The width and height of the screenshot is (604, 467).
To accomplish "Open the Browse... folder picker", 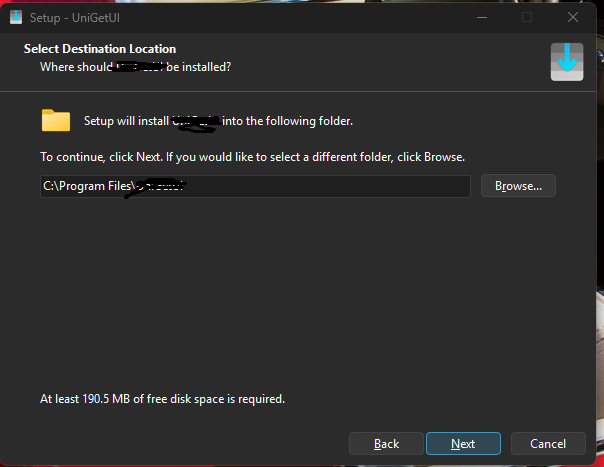I will coord(518,186).
